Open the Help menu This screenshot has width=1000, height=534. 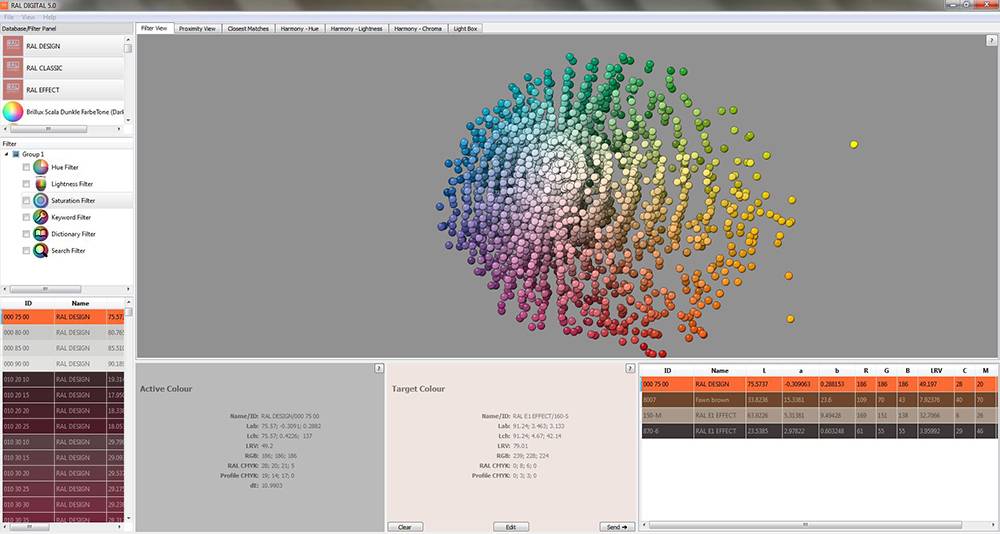49,18
